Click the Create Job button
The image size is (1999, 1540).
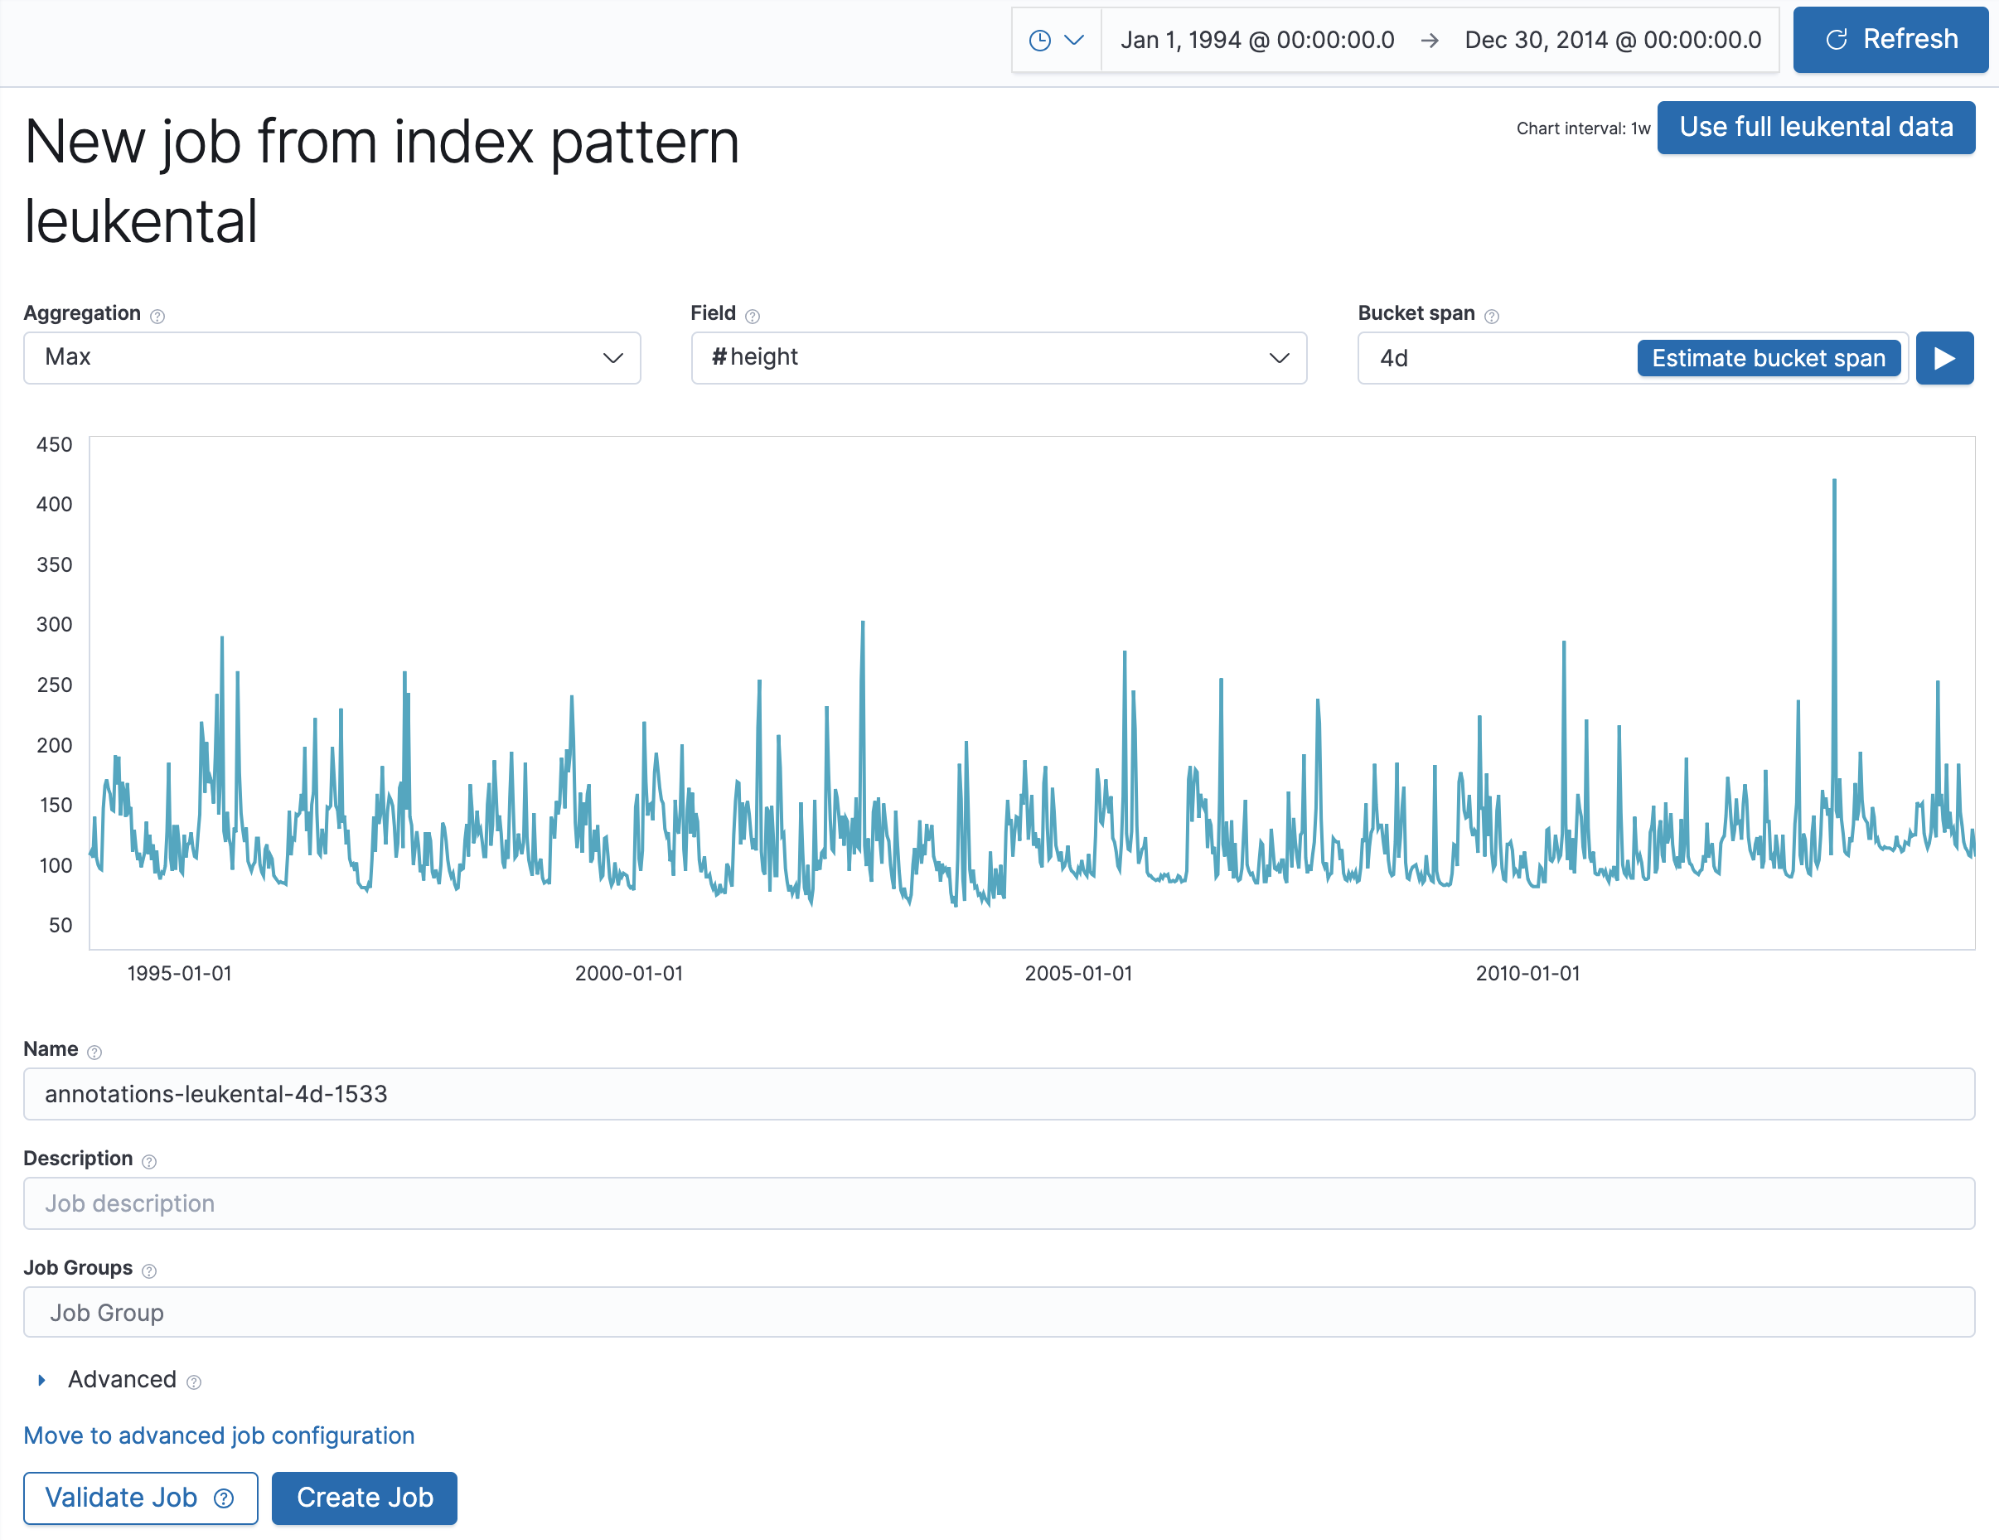(364, 1497)
